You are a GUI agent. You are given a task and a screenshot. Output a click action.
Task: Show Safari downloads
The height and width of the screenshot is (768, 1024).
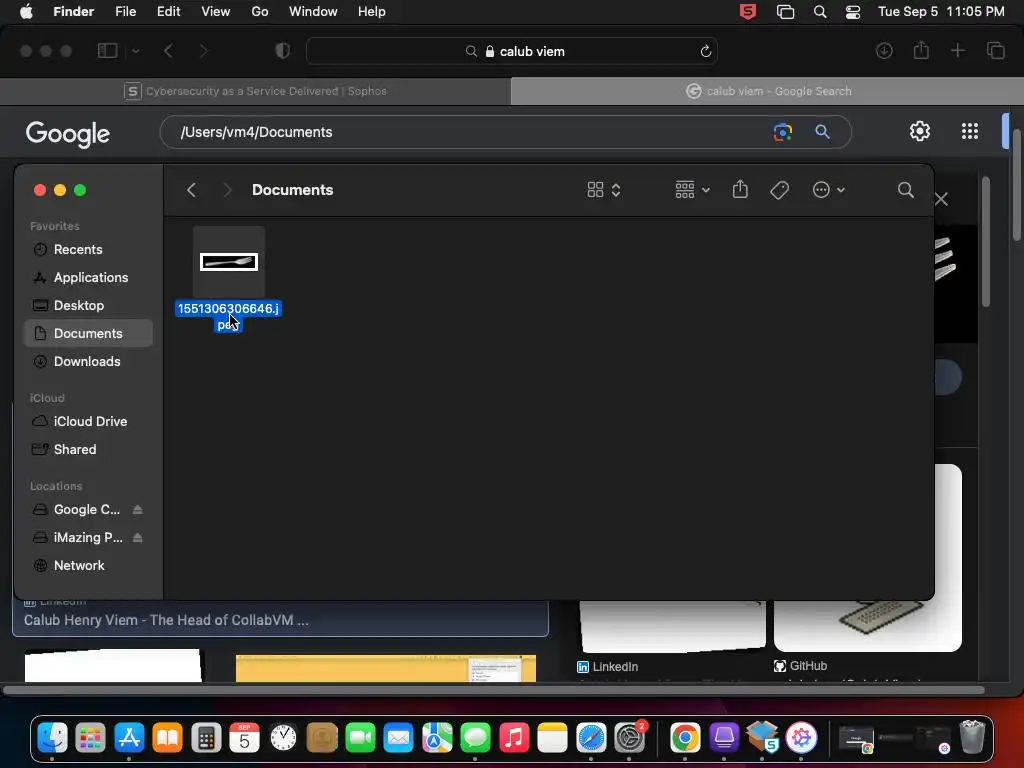pyautogui.click(x=884, y=50)
